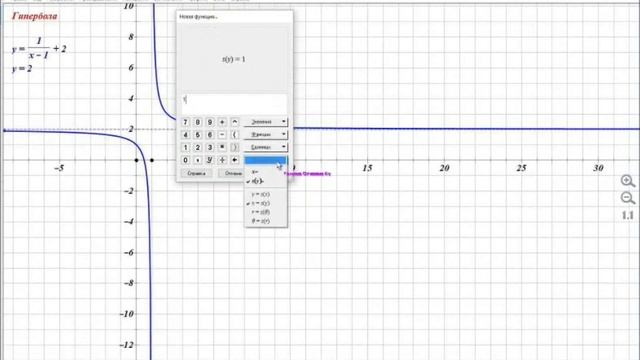Click the f(y) = 1 preview area
Image resolution: width=640 pixels, height=360 pixels.
pyautogui.click(x=234, y=59)
